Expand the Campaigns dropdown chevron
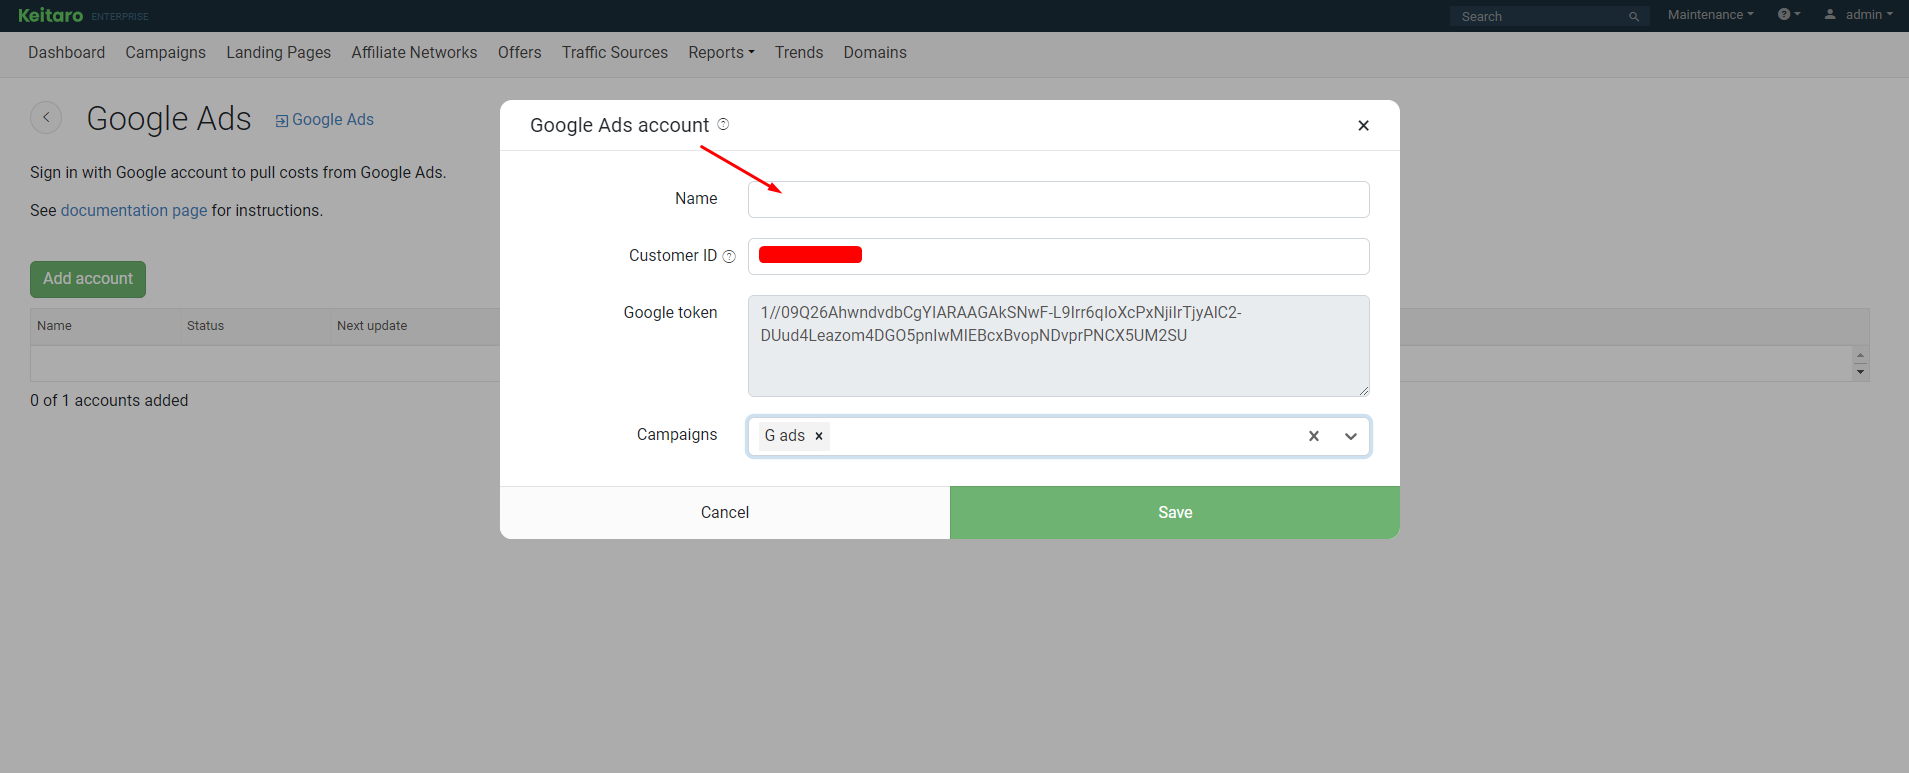This screenshot has width=1909, height=773. pyautogui.click(x=1351, y=436)
